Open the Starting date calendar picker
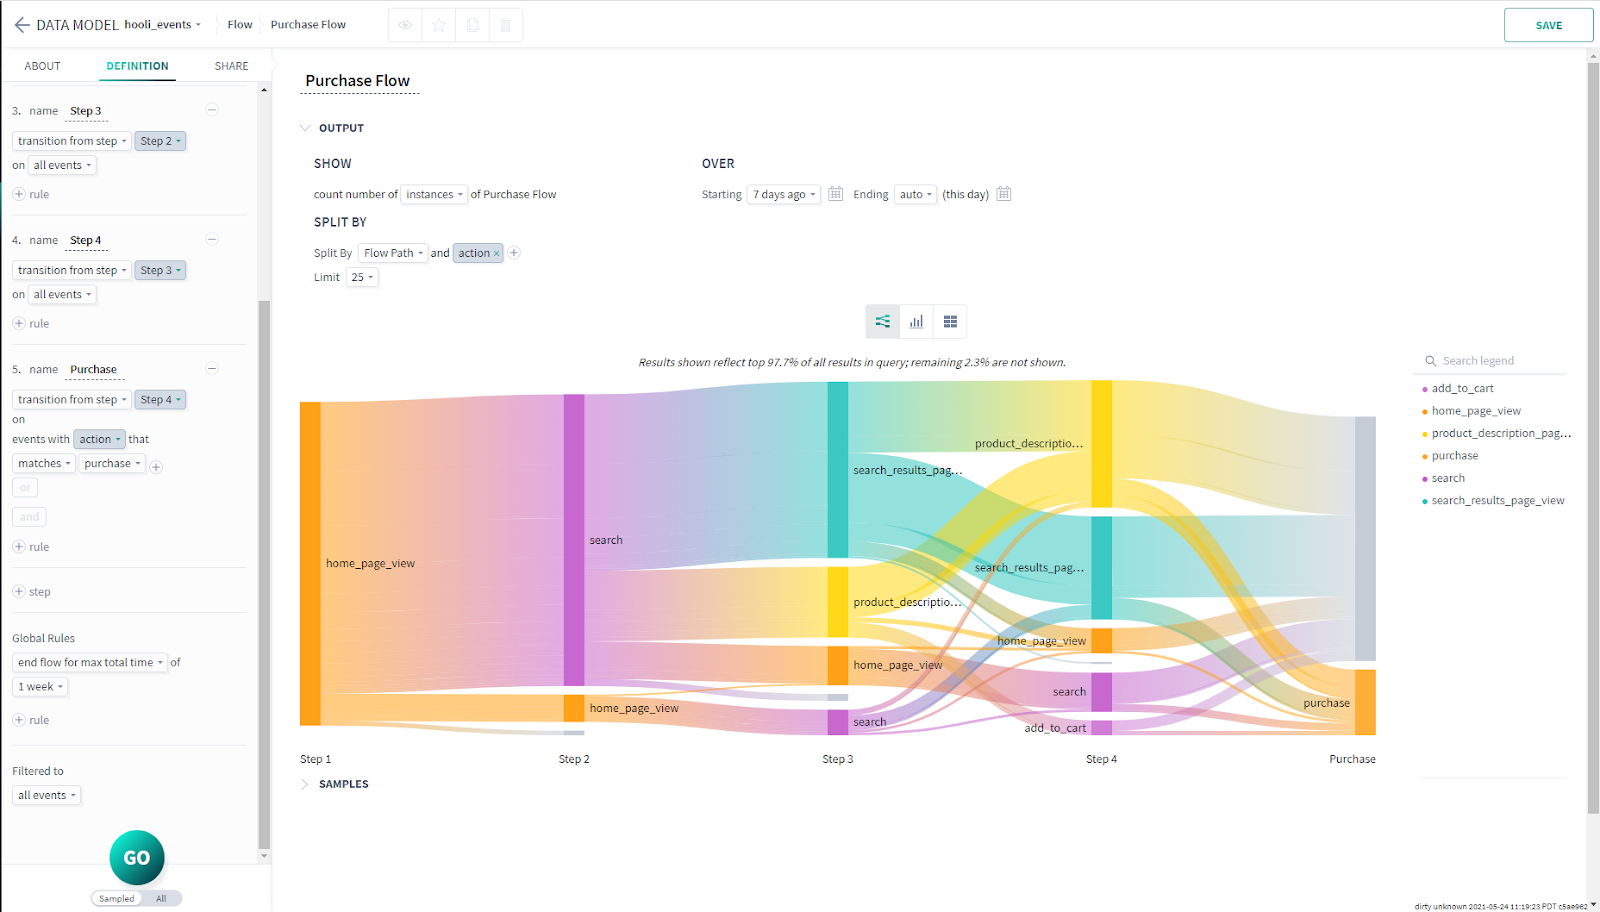The height and width of the screenshot is (912, 1600). pyautogui.click(x=836, y=194)
